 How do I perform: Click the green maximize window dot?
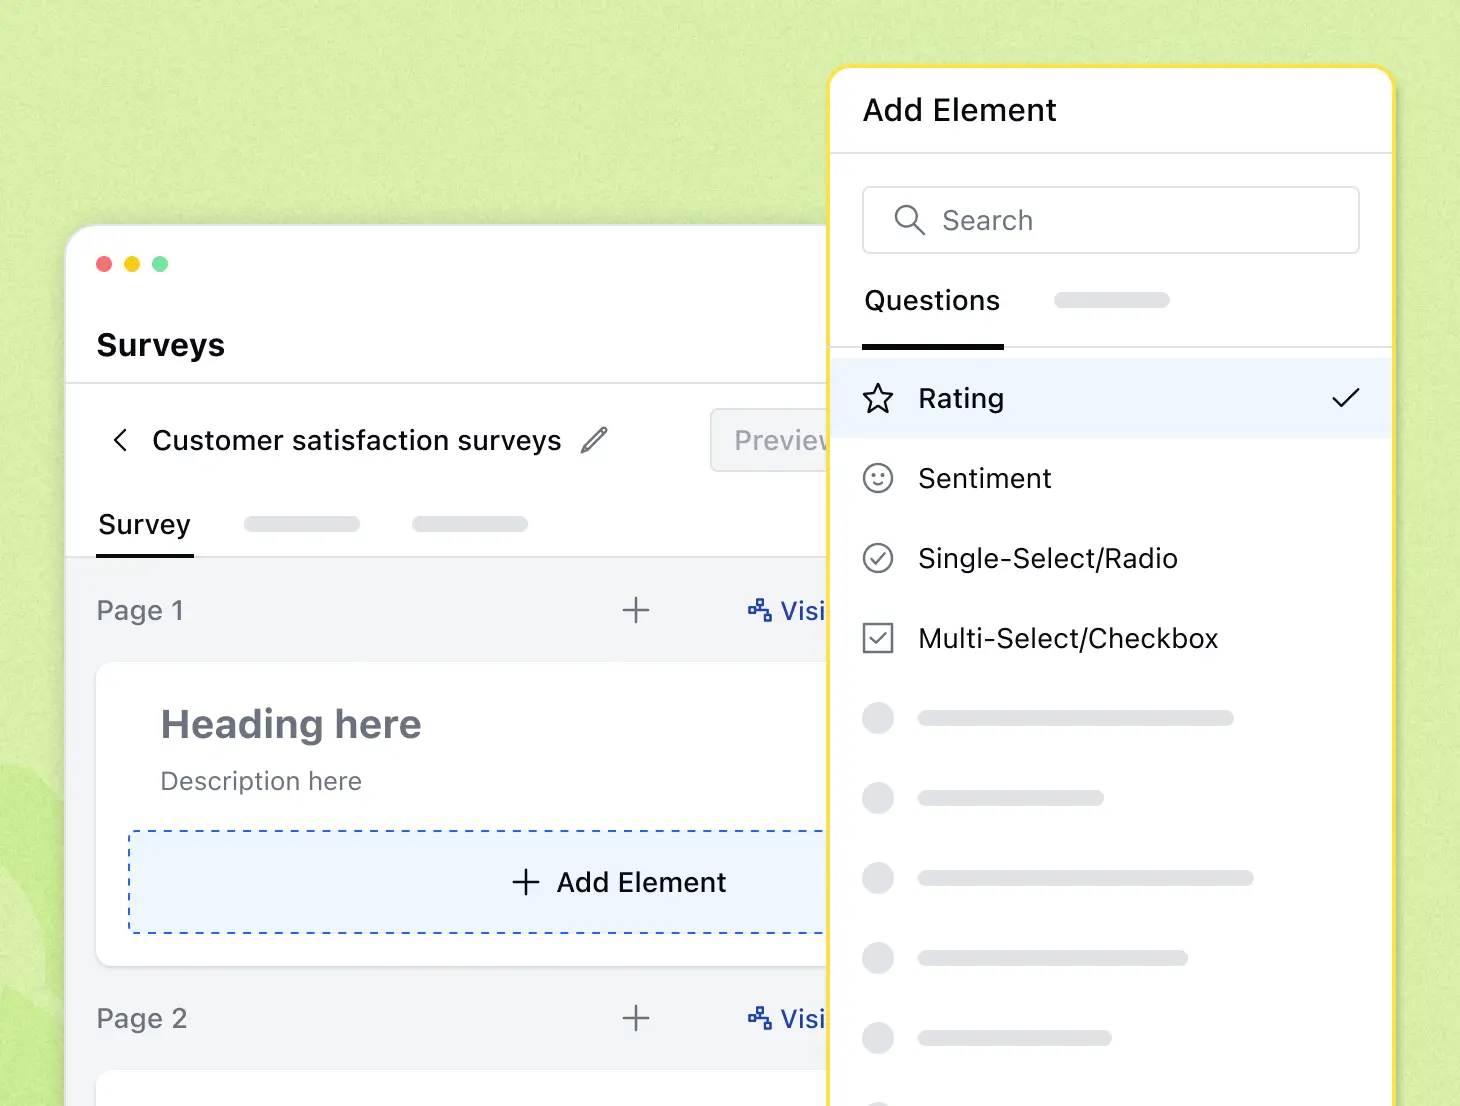point(160,264)
